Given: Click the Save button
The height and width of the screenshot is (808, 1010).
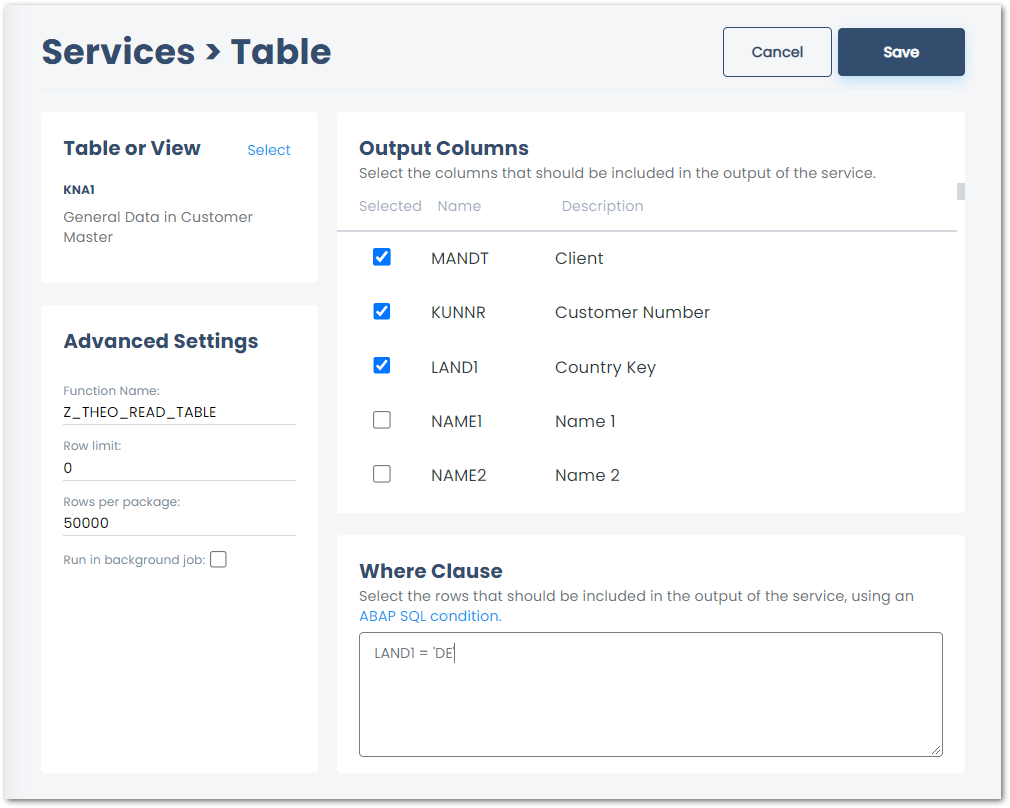Looking at the screenshot, I should [x=900, y=52].
